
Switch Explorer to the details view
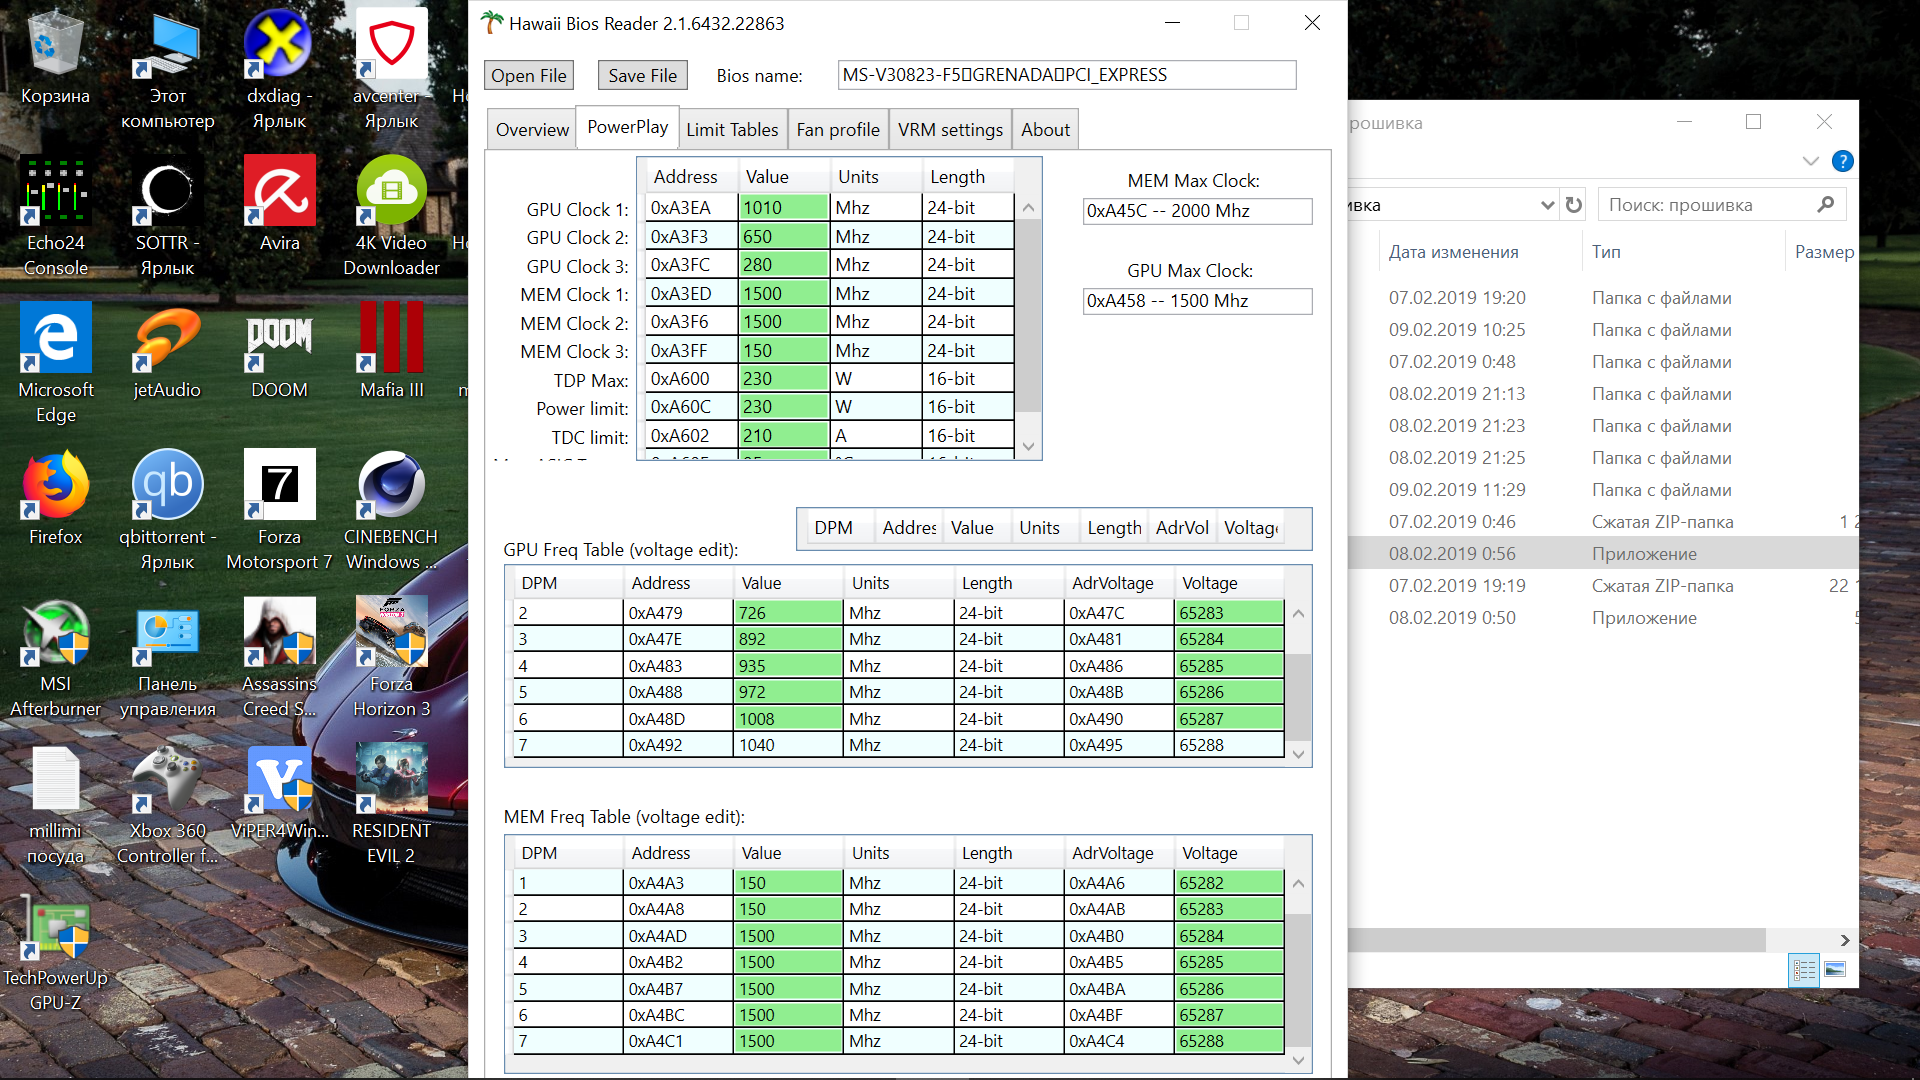1804,969
